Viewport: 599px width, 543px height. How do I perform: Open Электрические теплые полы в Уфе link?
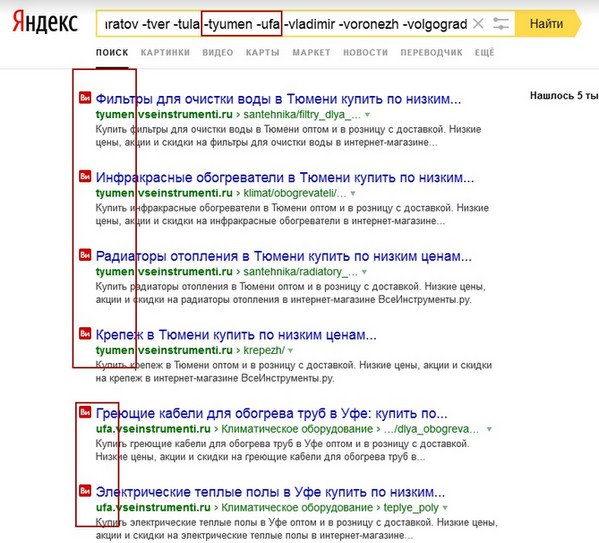270,492
